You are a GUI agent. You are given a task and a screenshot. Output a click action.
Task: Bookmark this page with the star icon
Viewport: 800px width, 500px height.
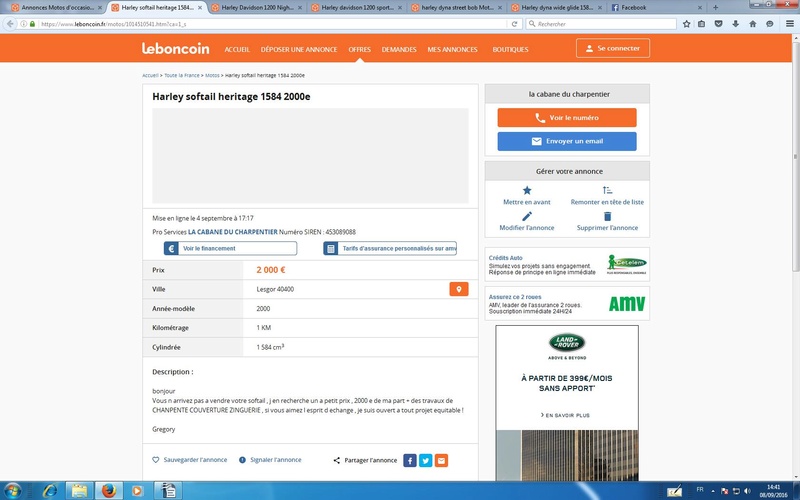[687, 24]
